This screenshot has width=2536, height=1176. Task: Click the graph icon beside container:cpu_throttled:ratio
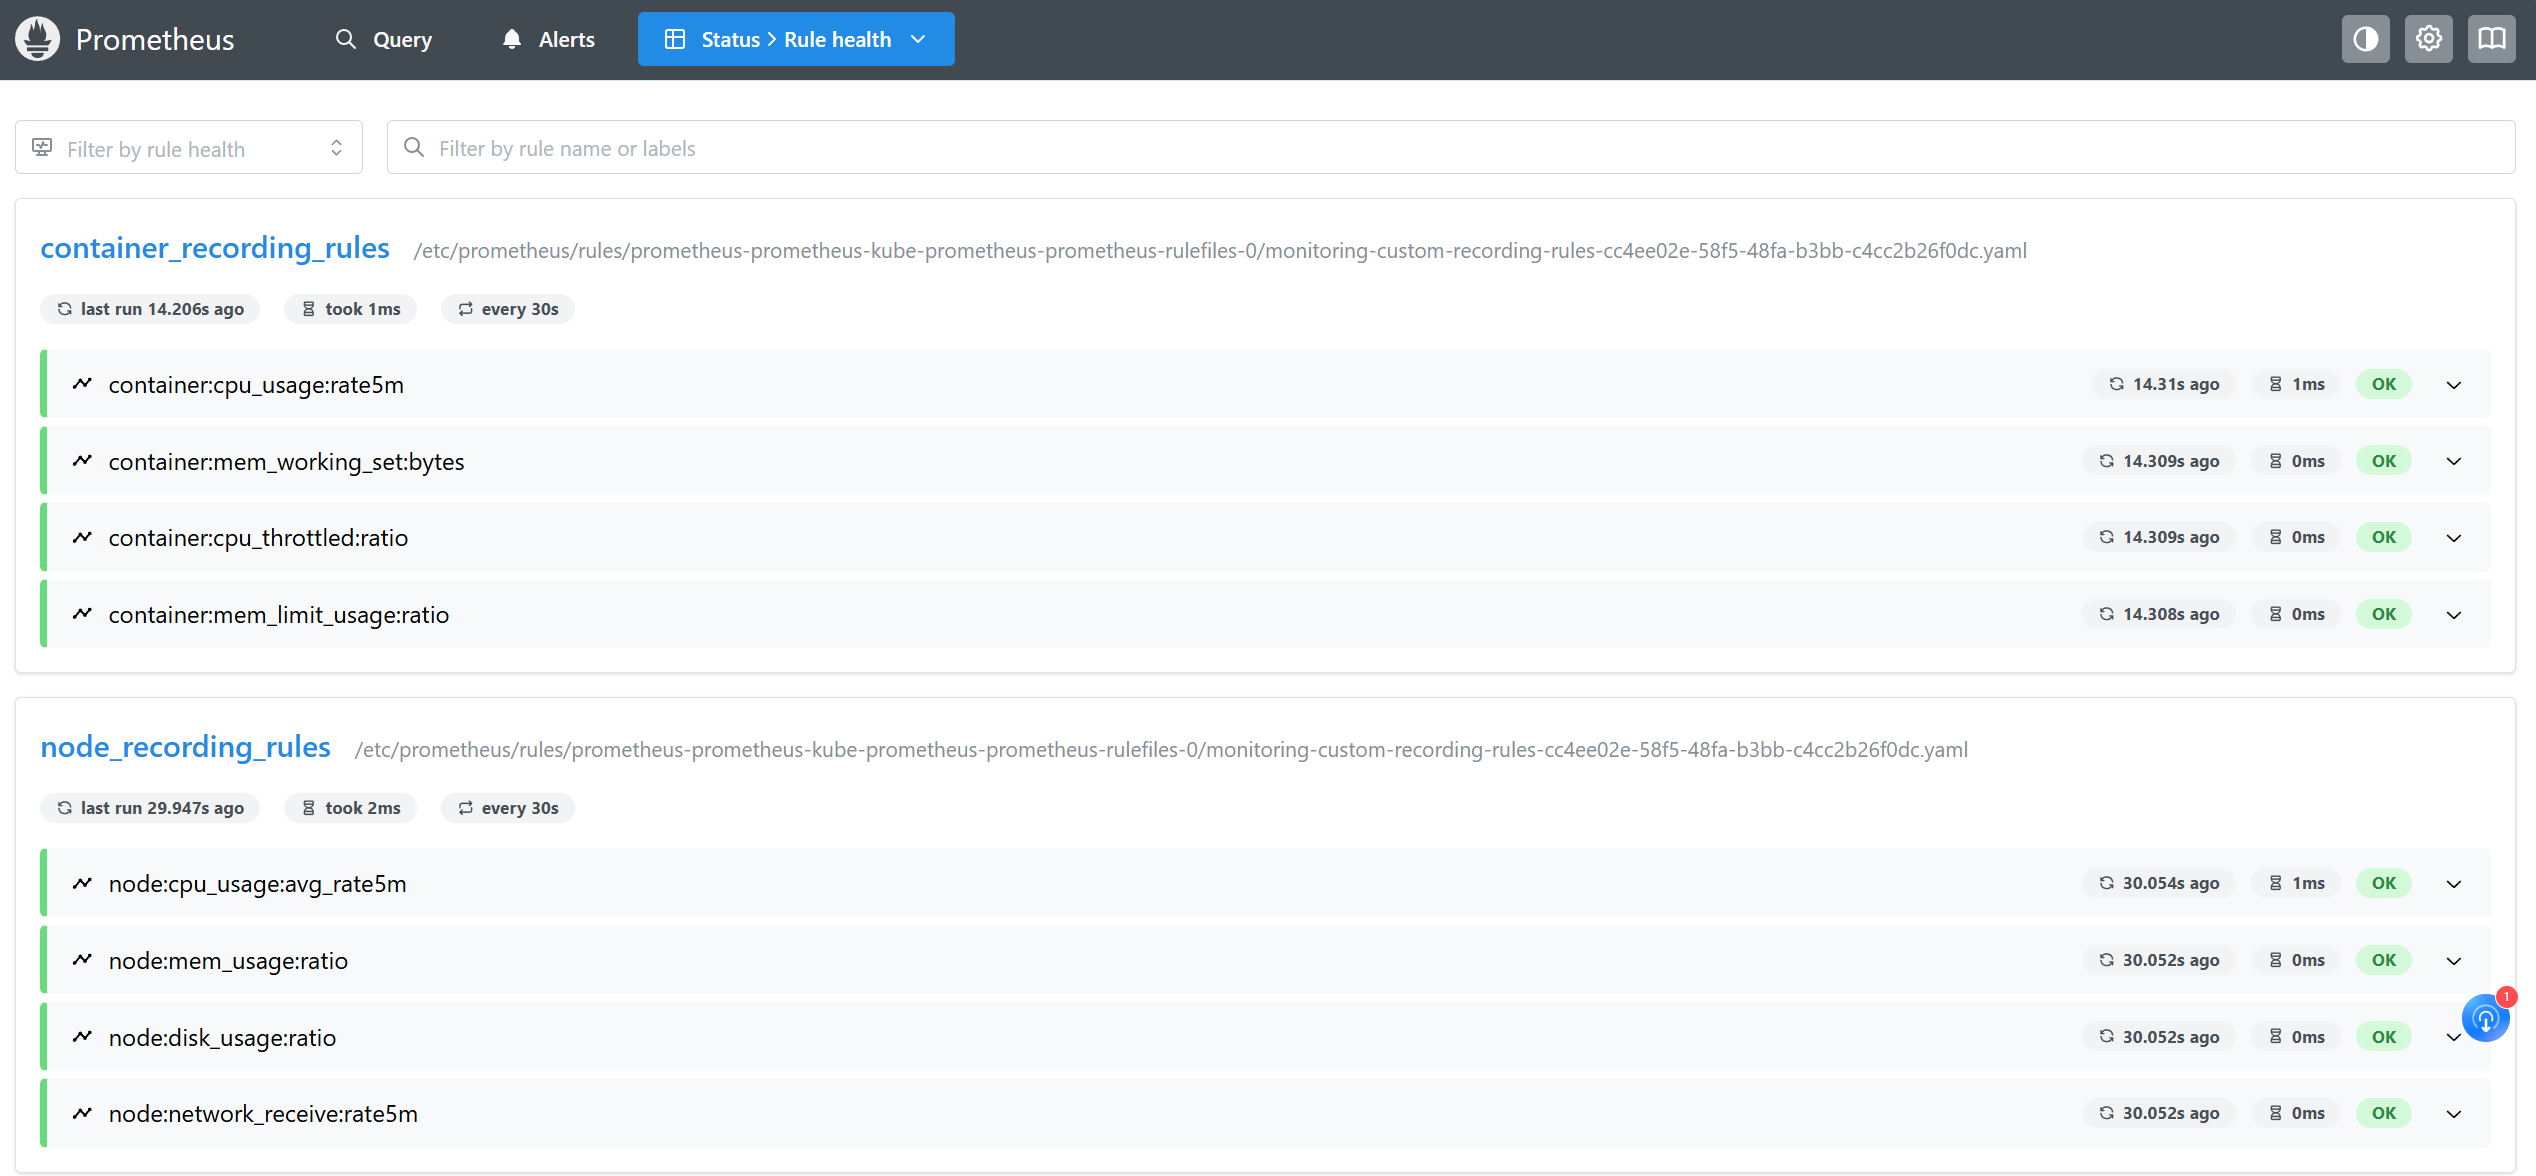click(82, 537)
